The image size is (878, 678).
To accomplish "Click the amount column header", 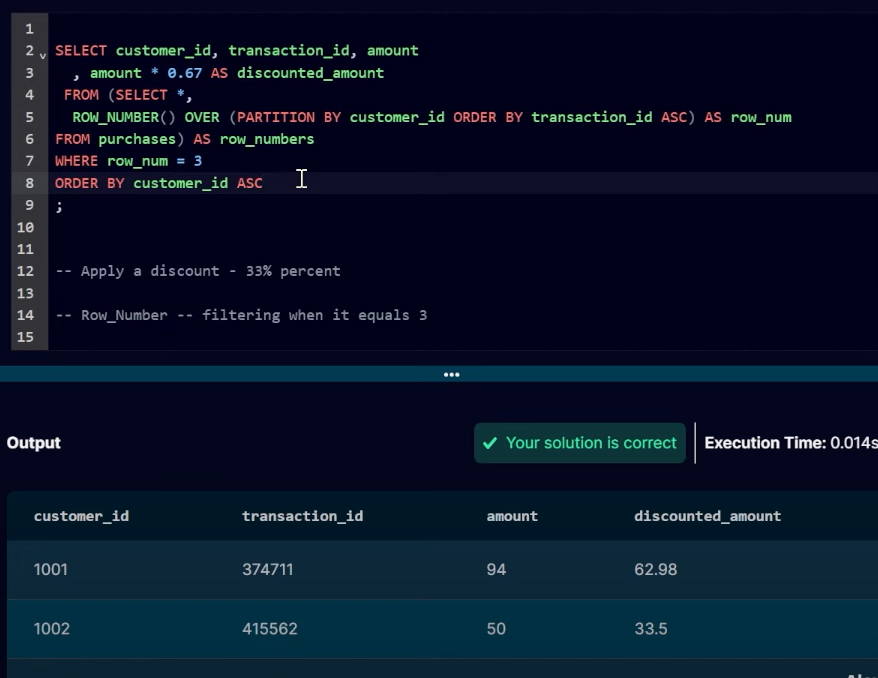I will coord(512,516).
